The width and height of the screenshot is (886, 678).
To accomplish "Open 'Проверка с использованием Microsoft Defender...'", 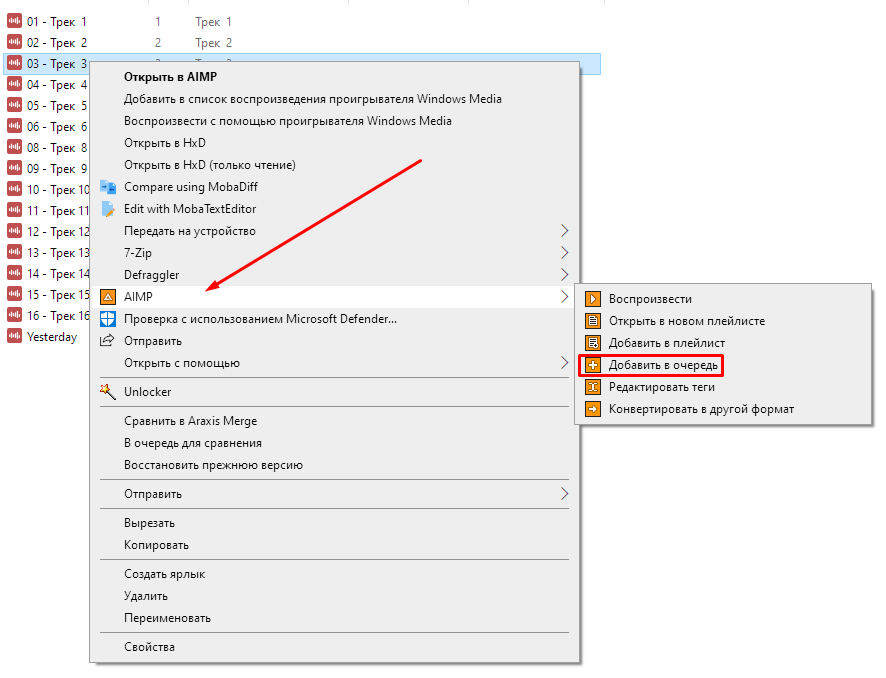I will pyautogui.click(x=260, y=319).
